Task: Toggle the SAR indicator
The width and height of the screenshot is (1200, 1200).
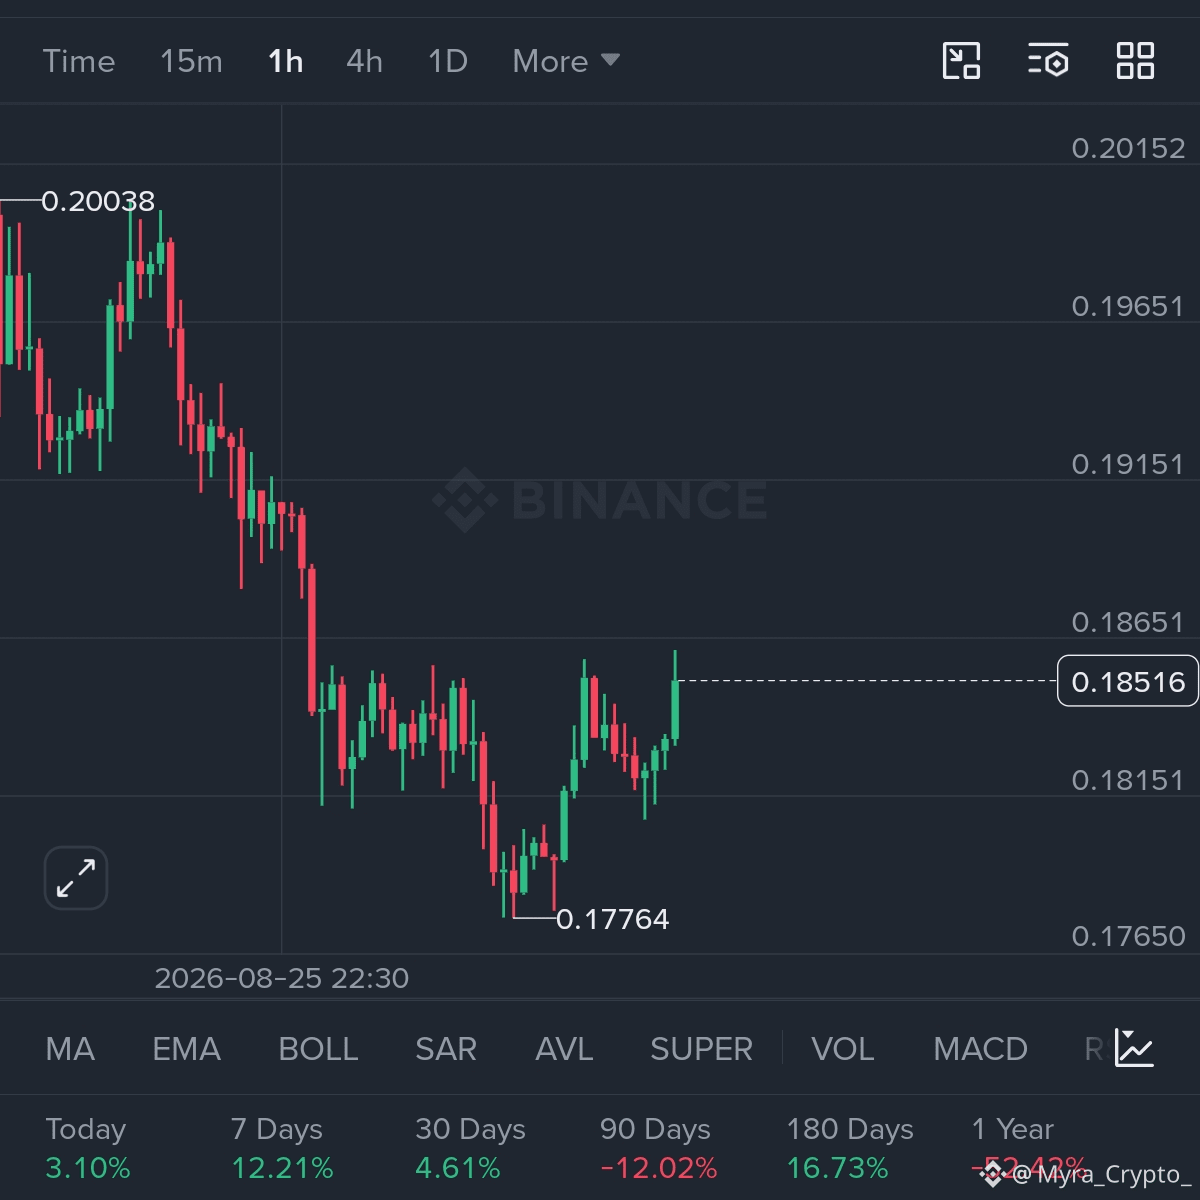Action: (446, 1049)
